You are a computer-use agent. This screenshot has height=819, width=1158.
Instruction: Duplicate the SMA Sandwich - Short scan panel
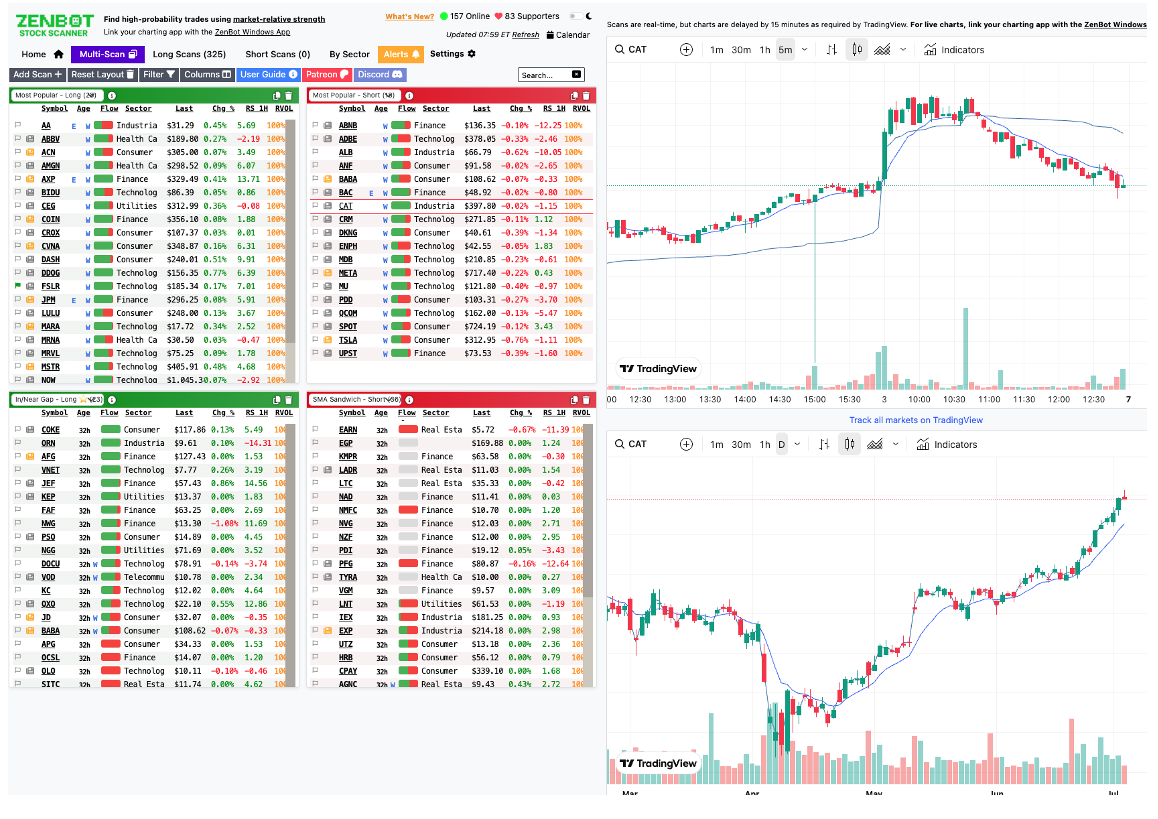(574, 400)
